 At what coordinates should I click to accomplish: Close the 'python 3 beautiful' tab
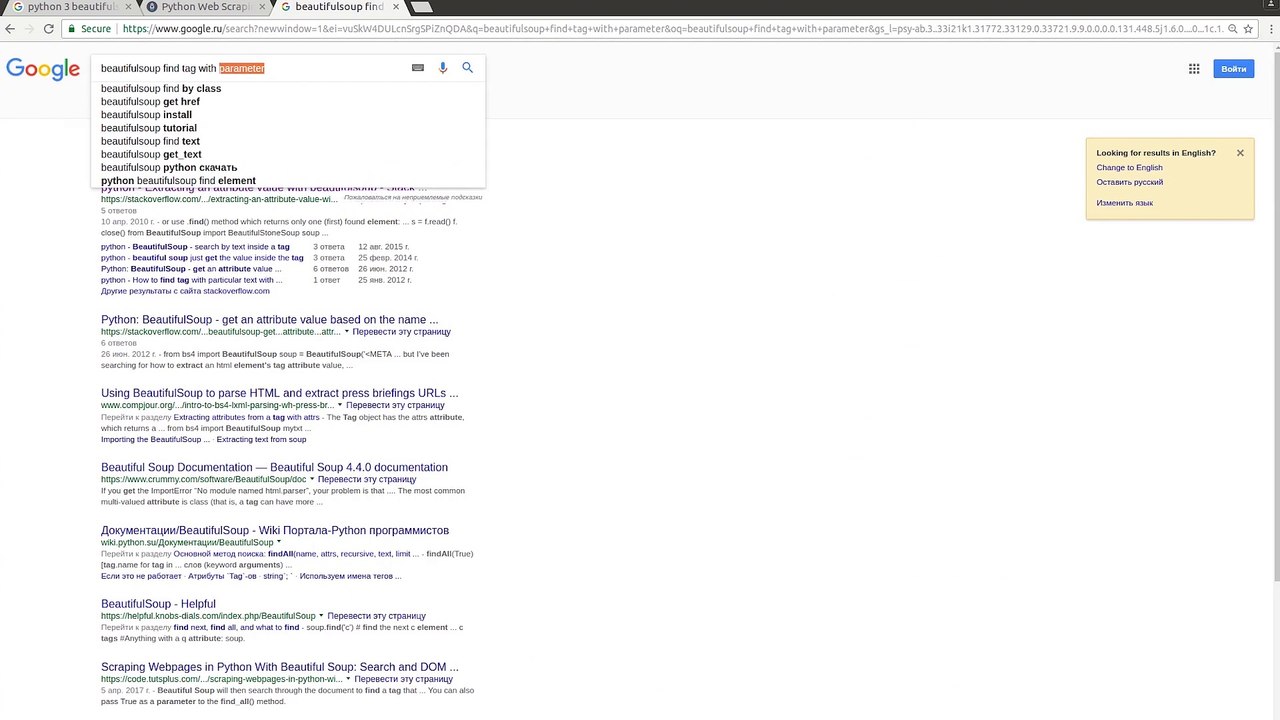[x=126, y=7]
